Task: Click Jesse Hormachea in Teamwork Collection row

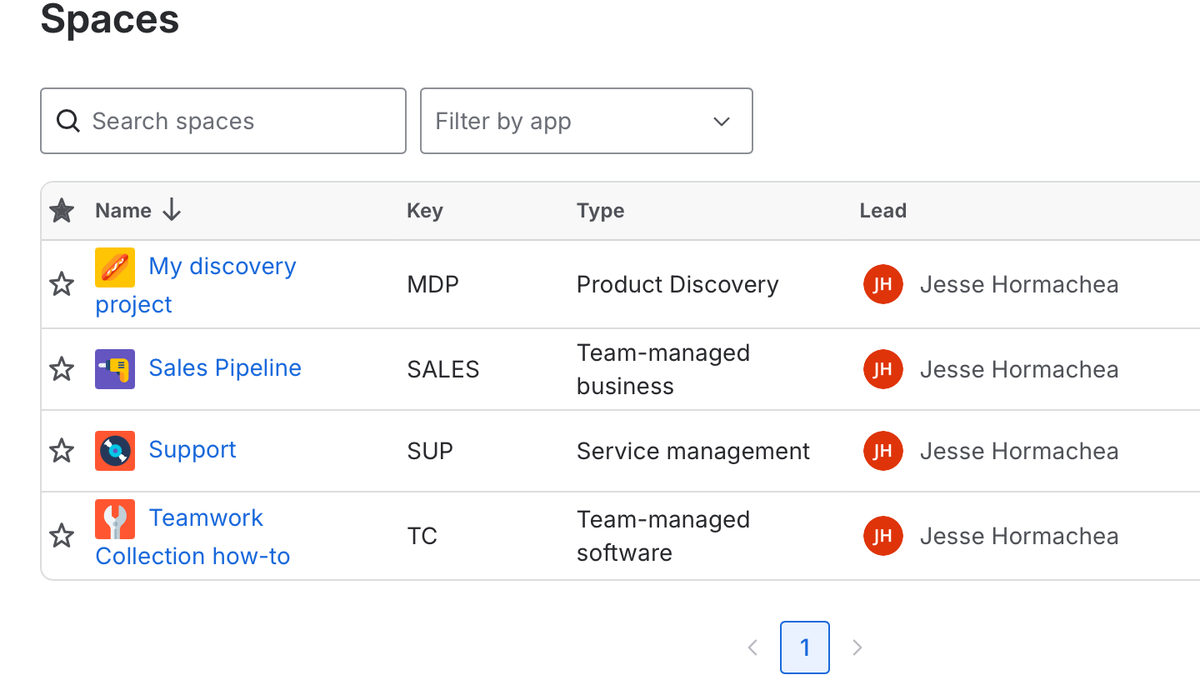Action: [1019, 536]
